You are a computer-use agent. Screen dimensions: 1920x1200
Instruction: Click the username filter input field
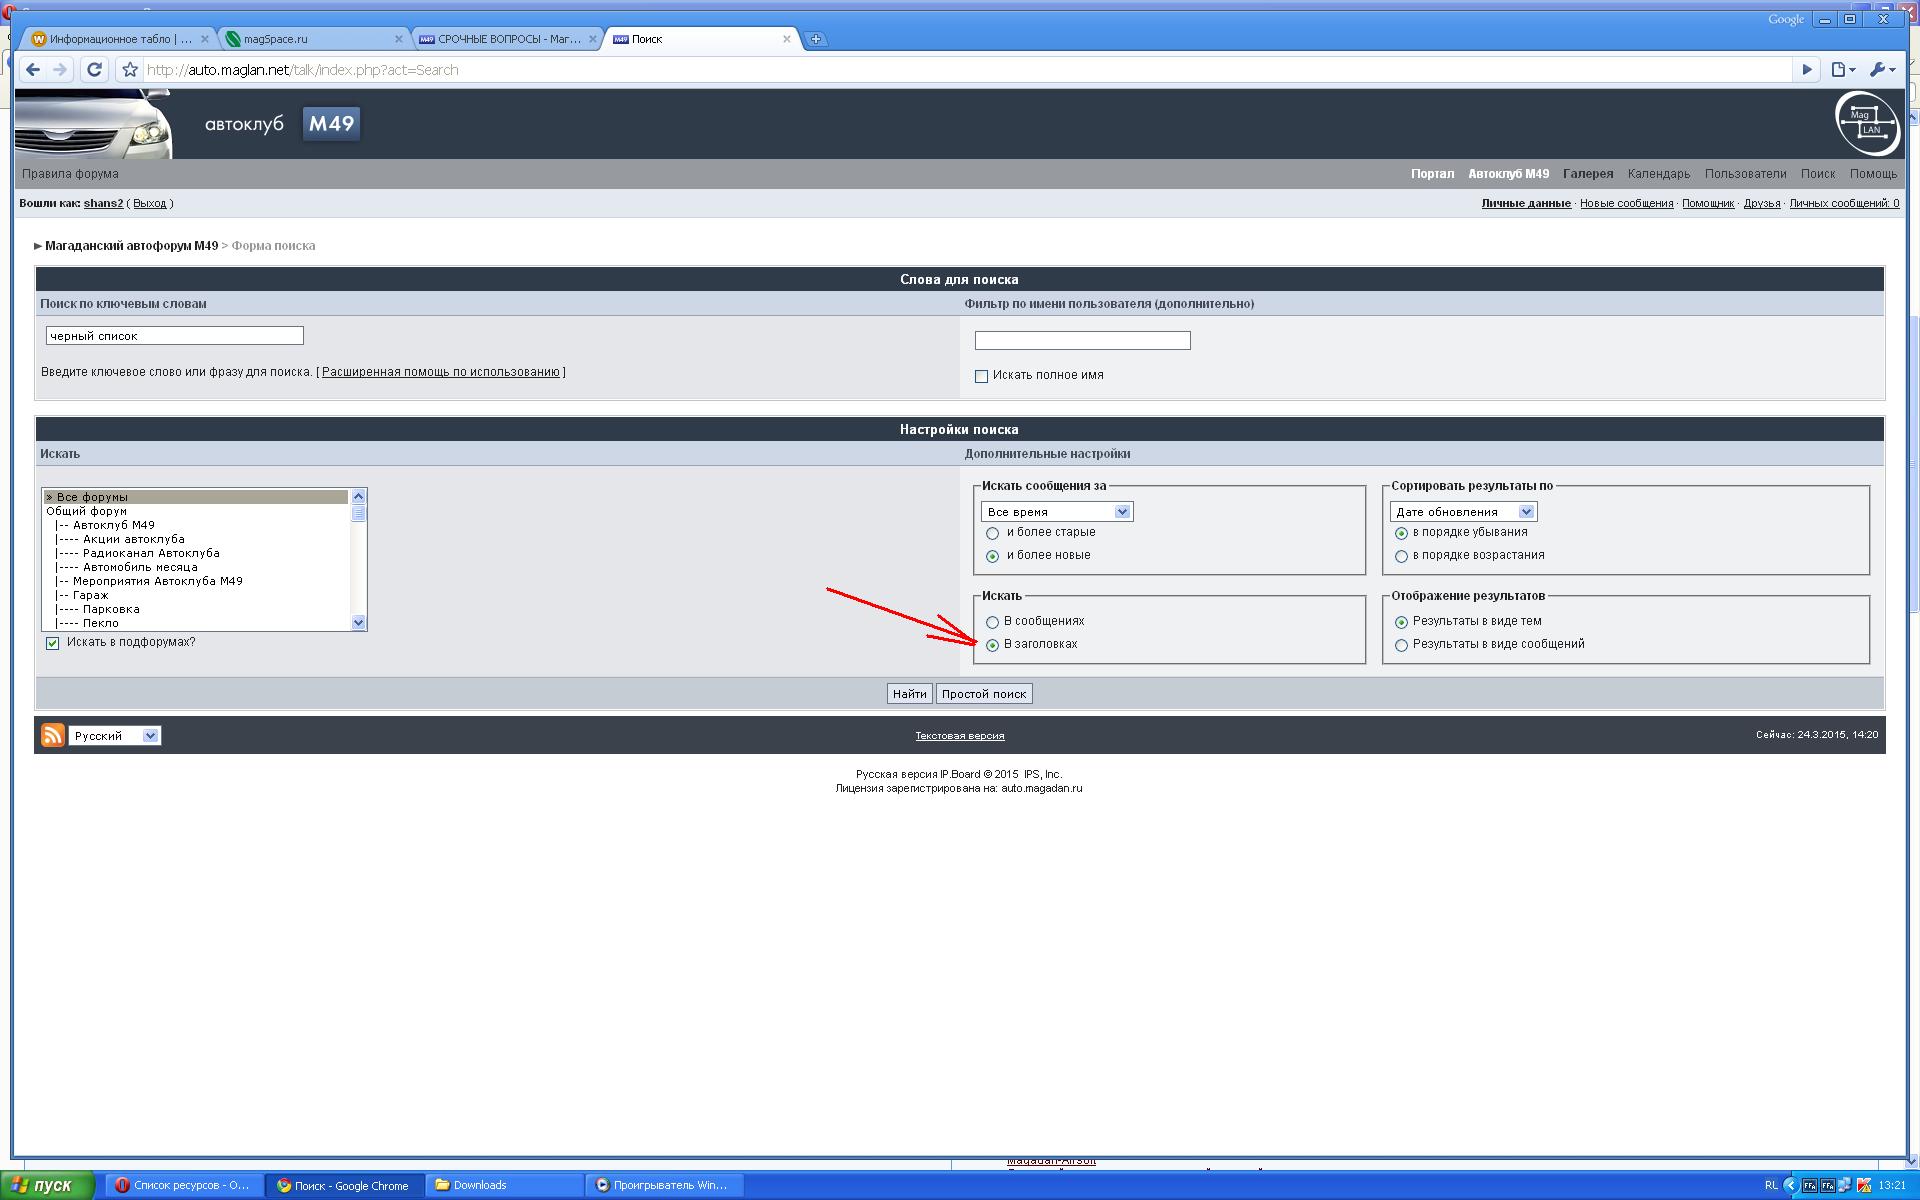(1082, 341)
